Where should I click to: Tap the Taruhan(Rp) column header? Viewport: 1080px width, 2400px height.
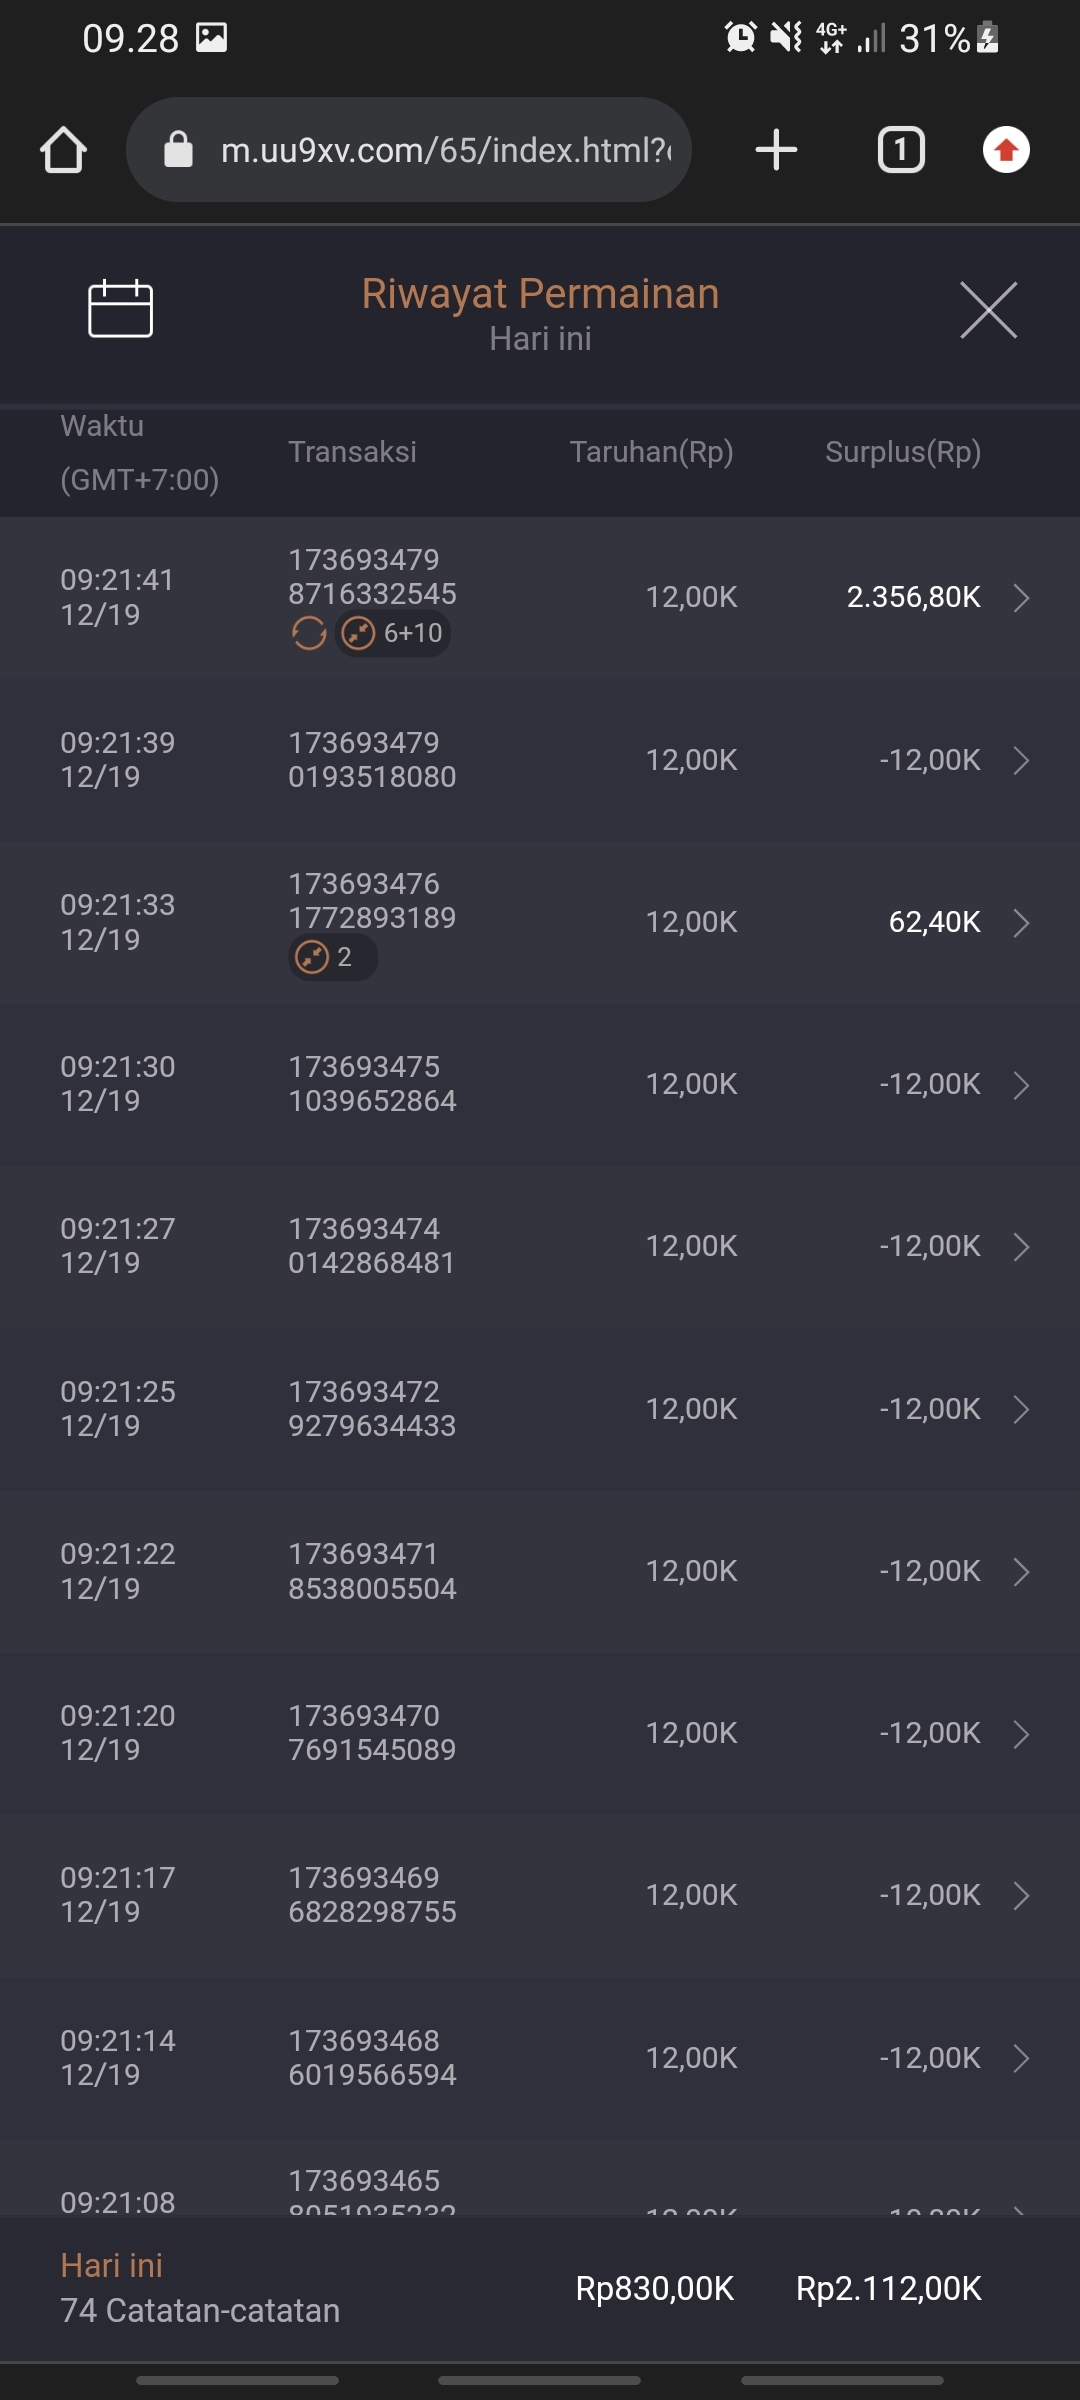(651, 452)
